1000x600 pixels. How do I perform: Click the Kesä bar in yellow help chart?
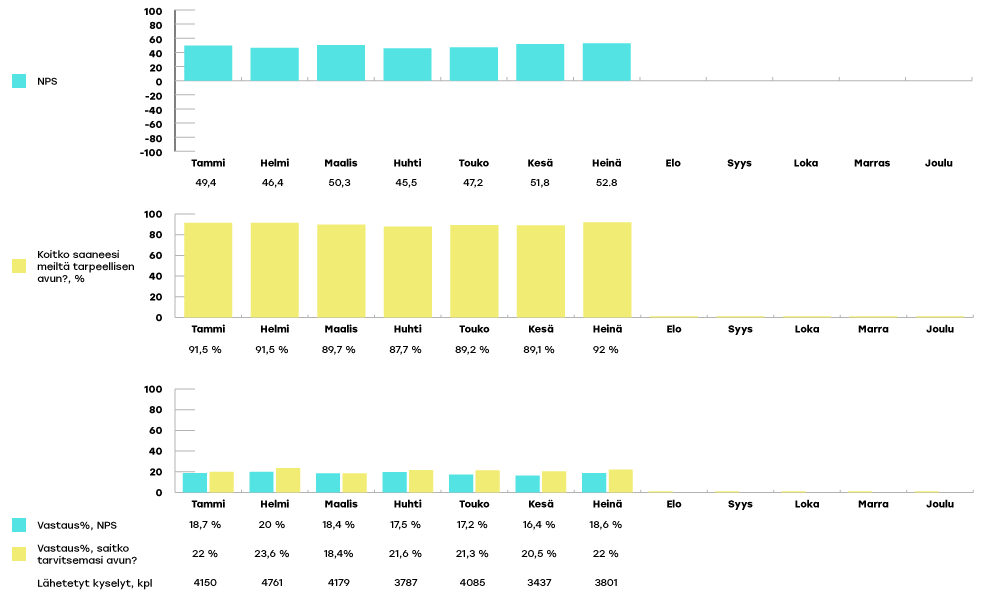(x=541, y=271)
